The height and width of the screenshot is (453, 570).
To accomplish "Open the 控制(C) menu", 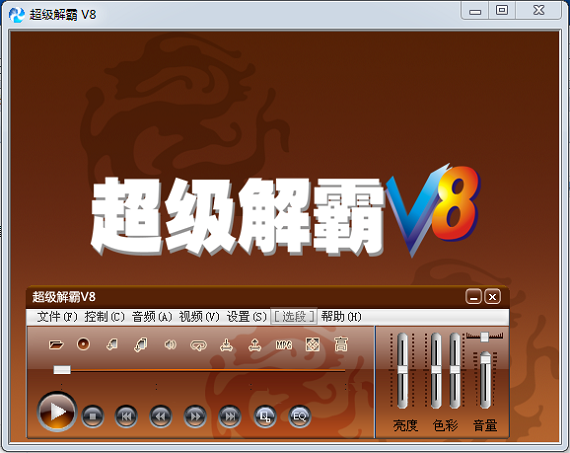I will coord(104,317).
